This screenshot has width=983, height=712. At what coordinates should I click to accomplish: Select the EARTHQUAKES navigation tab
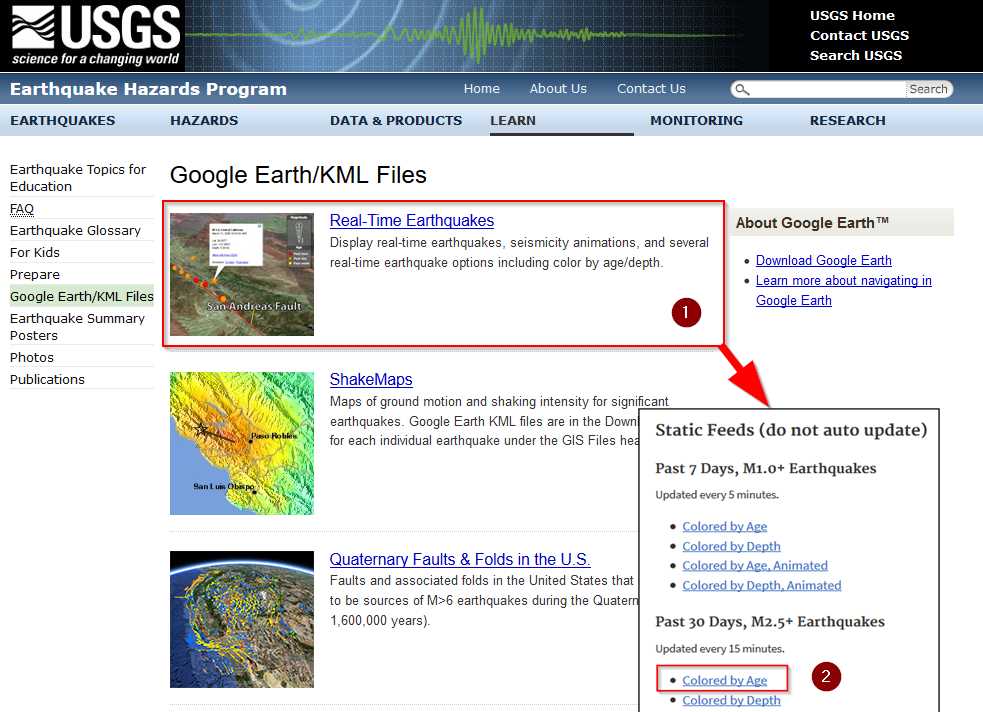tap(63, 120)
